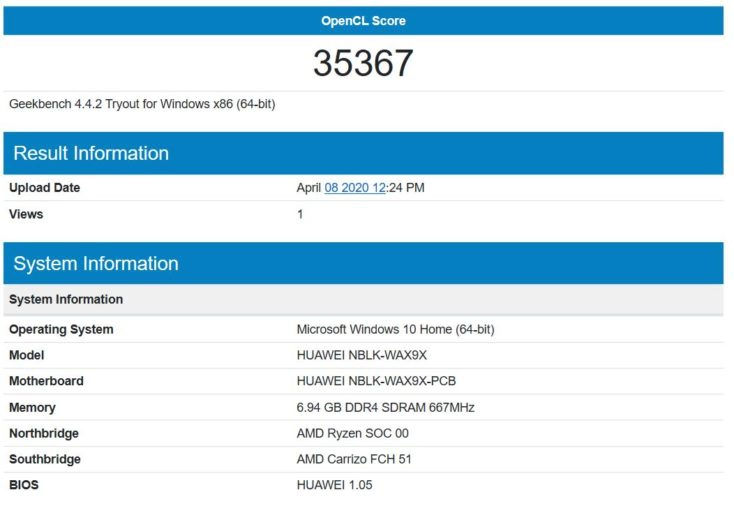The image size is (734, 513).
Task: Click the Views count value 1
Action: 300,214
